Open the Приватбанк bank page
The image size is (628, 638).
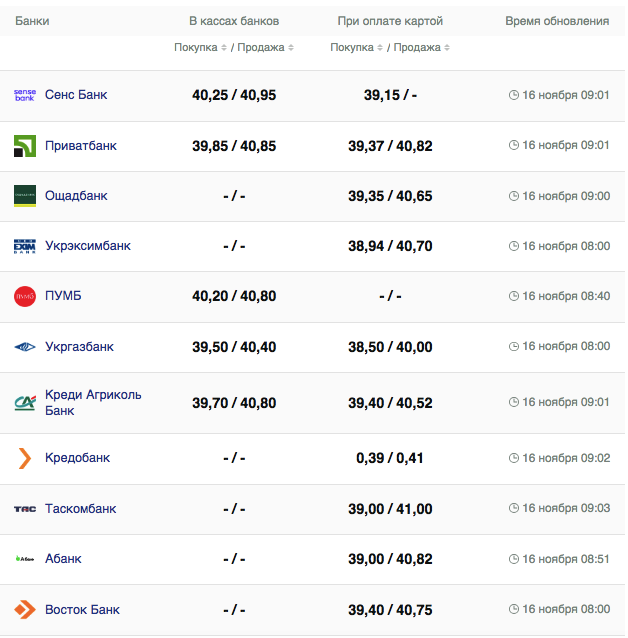pos(80,146)
